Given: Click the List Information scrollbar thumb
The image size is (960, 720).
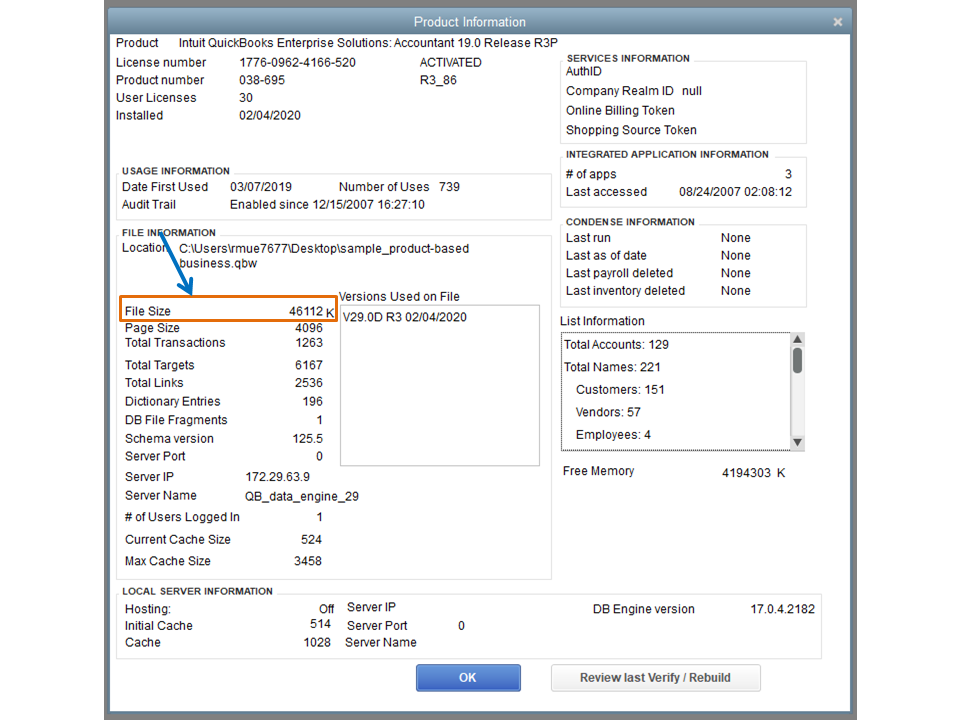Looking at the screenshot, I should click(797, 360).
